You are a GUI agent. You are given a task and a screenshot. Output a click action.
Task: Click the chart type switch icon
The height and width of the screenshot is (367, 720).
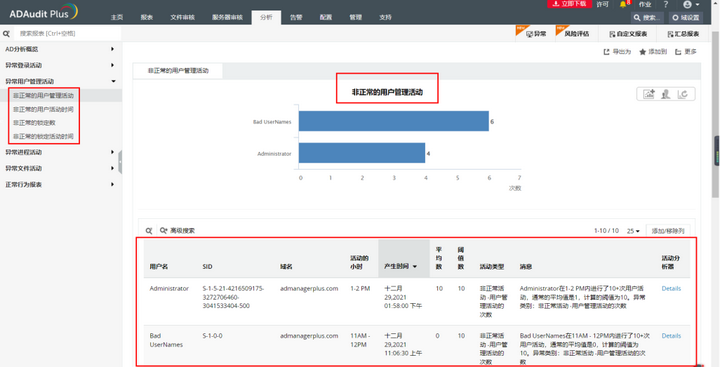(x=666, y=94)
